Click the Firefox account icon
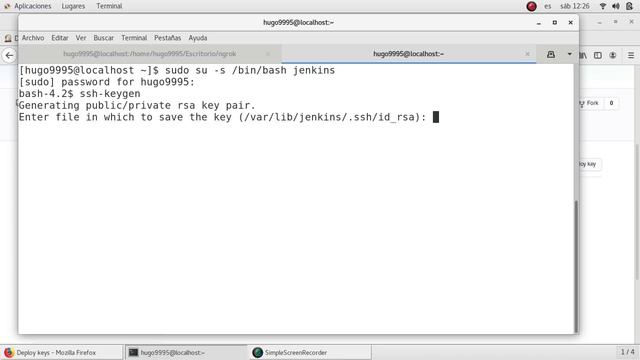The image size is (640, 360). tap(613, 55)
